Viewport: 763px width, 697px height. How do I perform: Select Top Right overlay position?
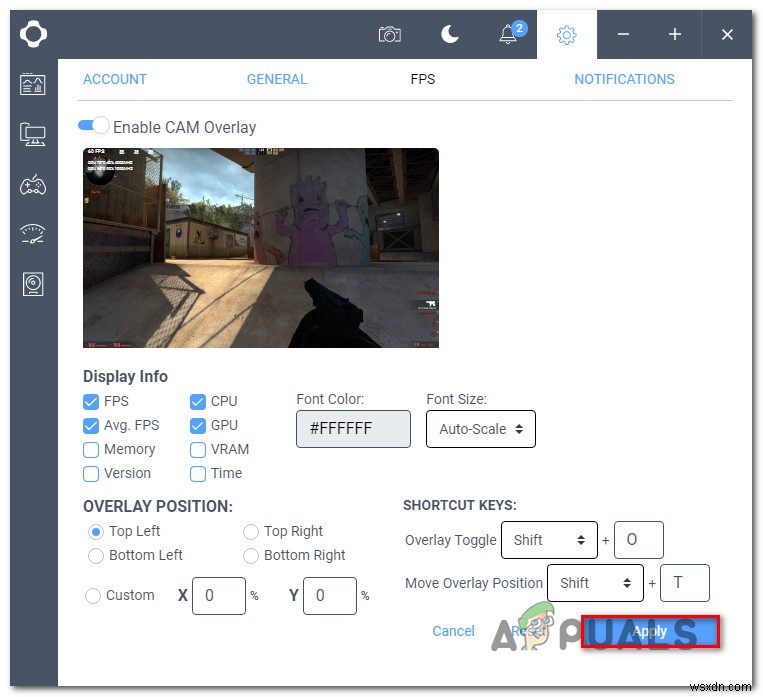[251, 532]
